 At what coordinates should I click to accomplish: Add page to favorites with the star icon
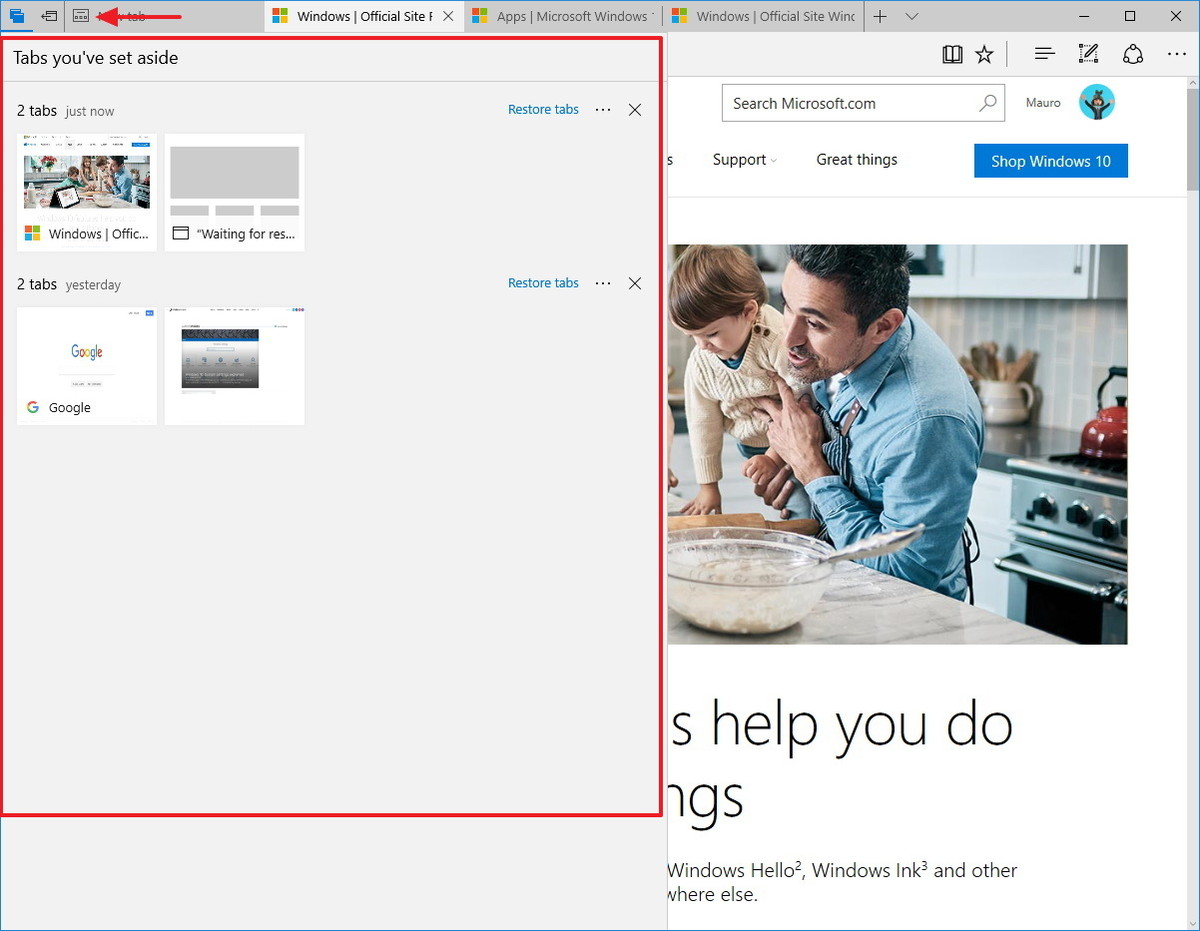985,53
